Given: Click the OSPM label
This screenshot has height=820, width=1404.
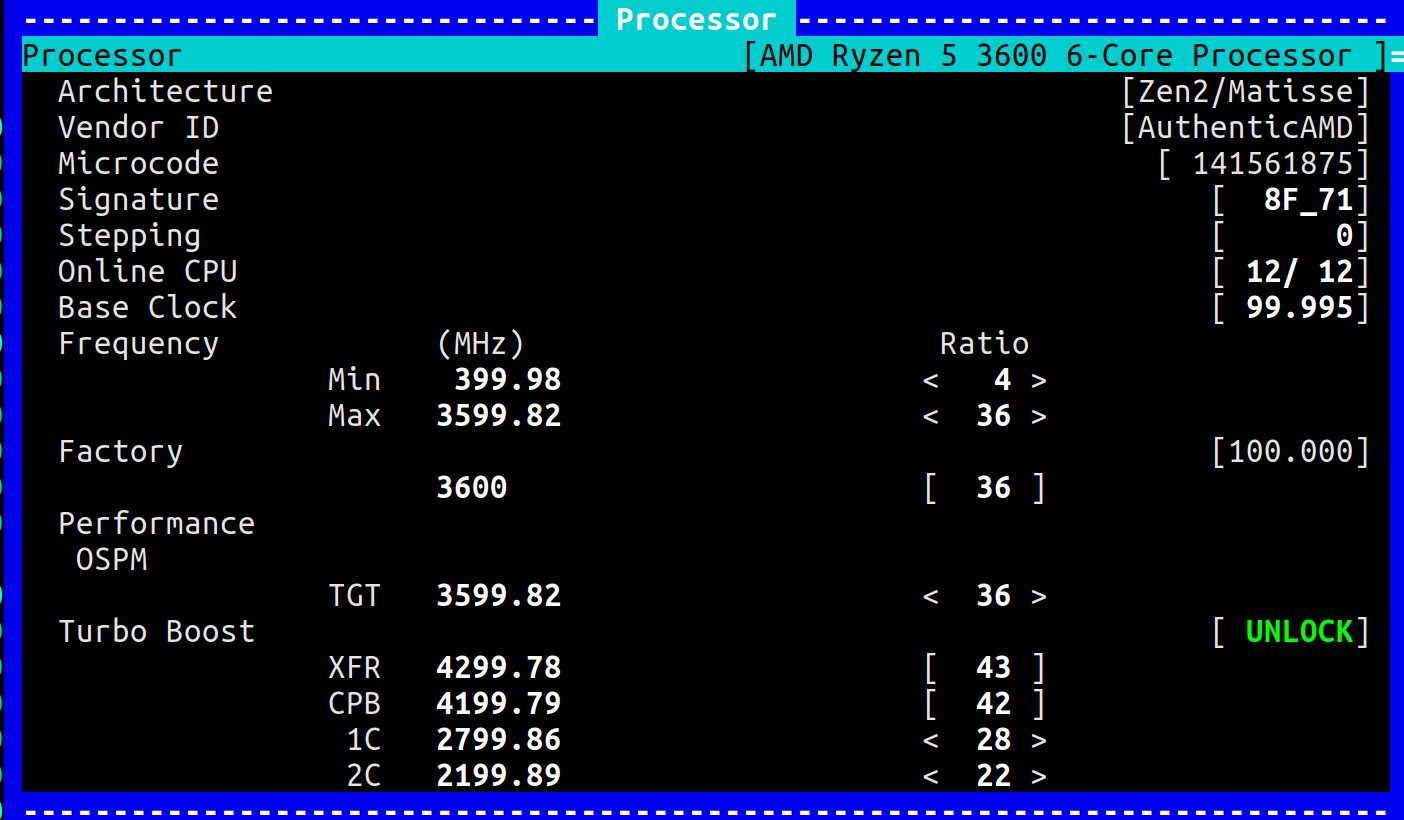Looking at the screenshot, I should [x=111, y=559].
